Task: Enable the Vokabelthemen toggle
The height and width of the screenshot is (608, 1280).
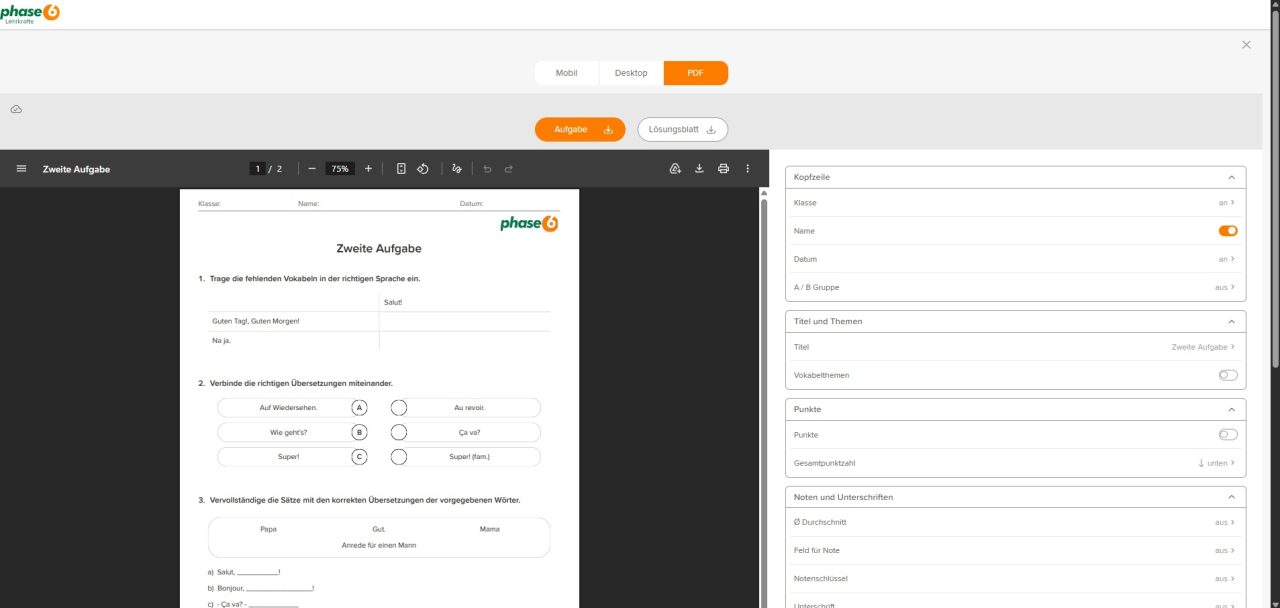Action: click(x=1227, y=375)
